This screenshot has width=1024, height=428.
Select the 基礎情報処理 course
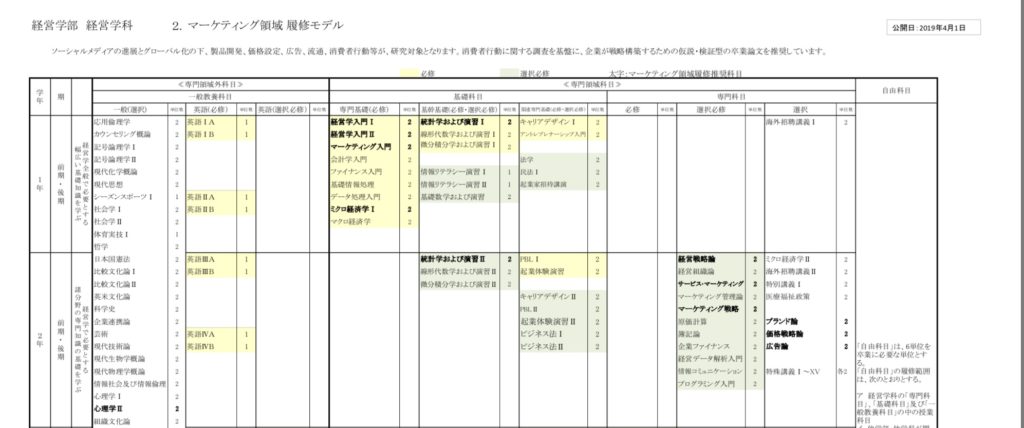point(353,184)
